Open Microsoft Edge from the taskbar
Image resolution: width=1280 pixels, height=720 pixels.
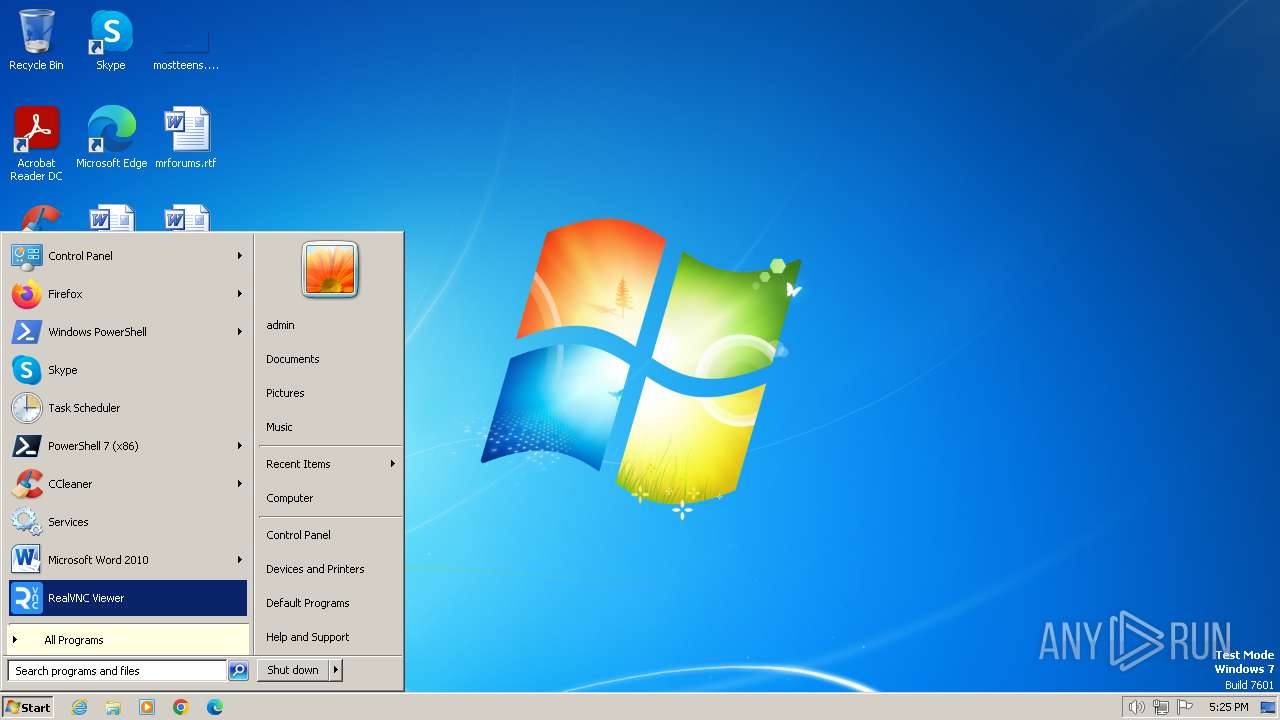coord(215,707)
